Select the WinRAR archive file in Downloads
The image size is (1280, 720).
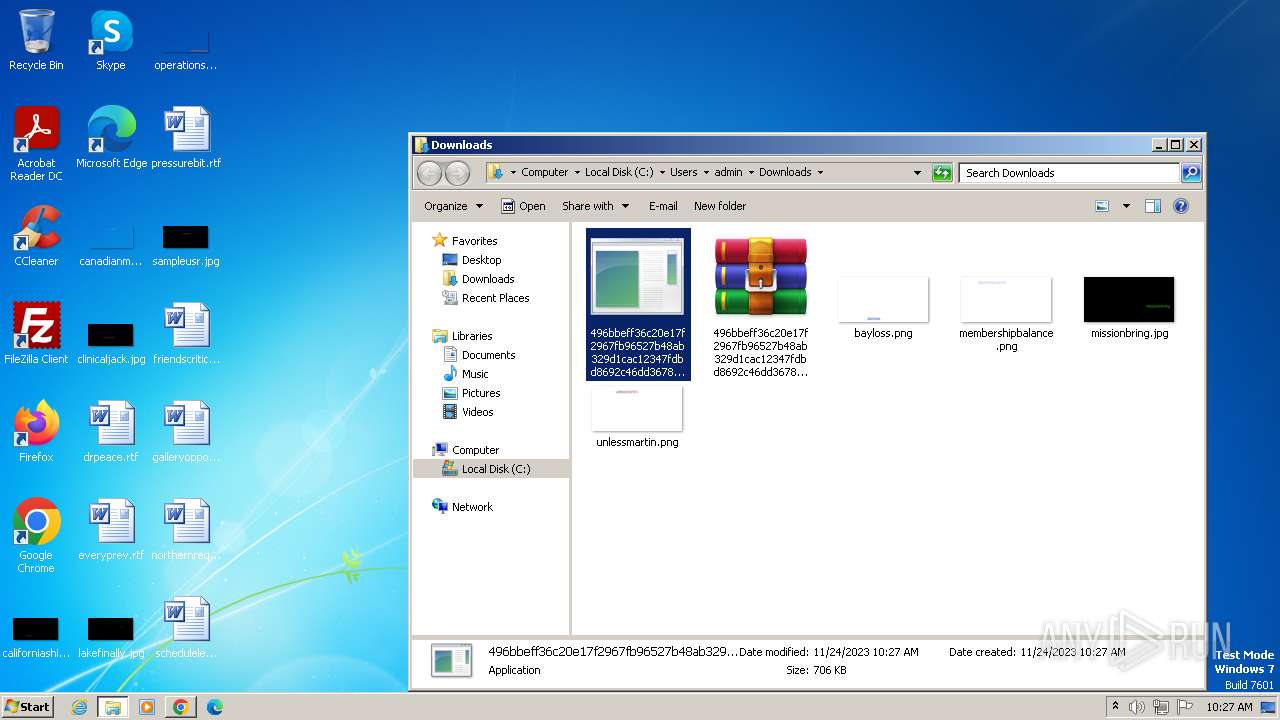[x=761, y=307]
